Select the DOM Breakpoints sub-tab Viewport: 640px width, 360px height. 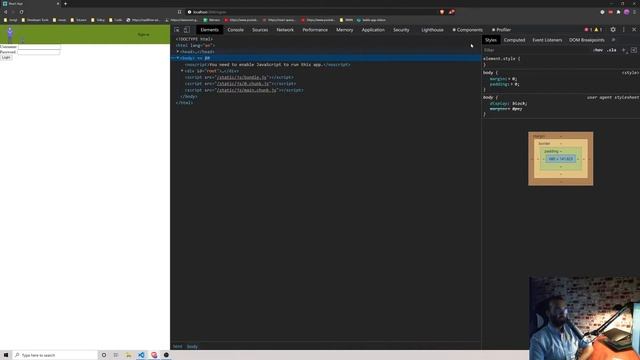pyautogui.click(x=587, y=40)
